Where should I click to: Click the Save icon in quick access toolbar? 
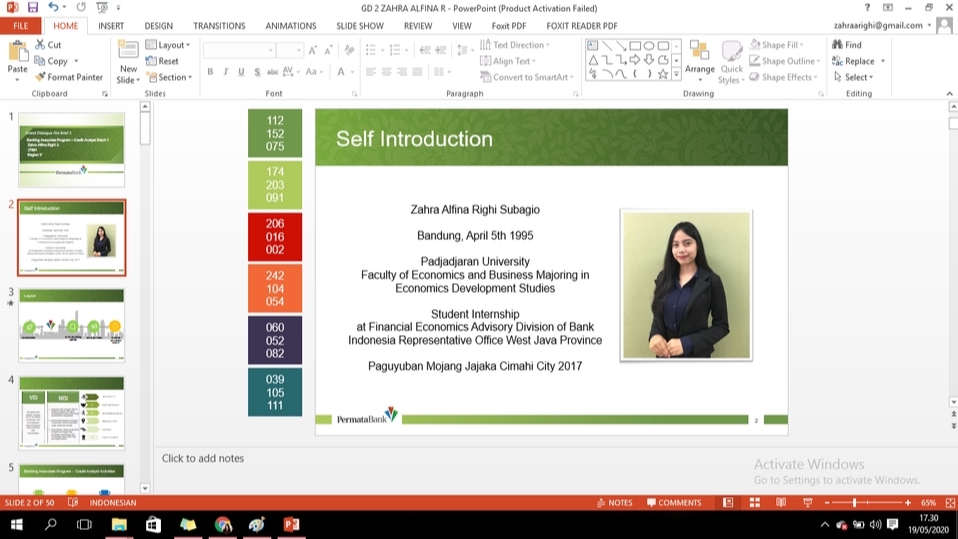click(32, 8)
